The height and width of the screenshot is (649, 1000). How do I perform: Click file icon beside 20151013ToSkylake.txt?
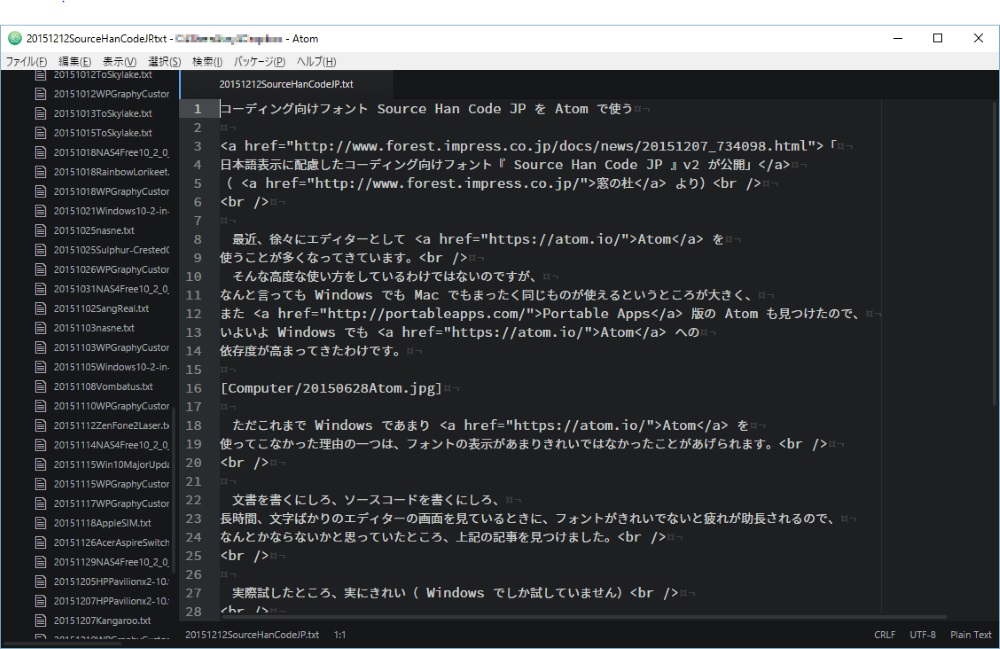point(41,113)
